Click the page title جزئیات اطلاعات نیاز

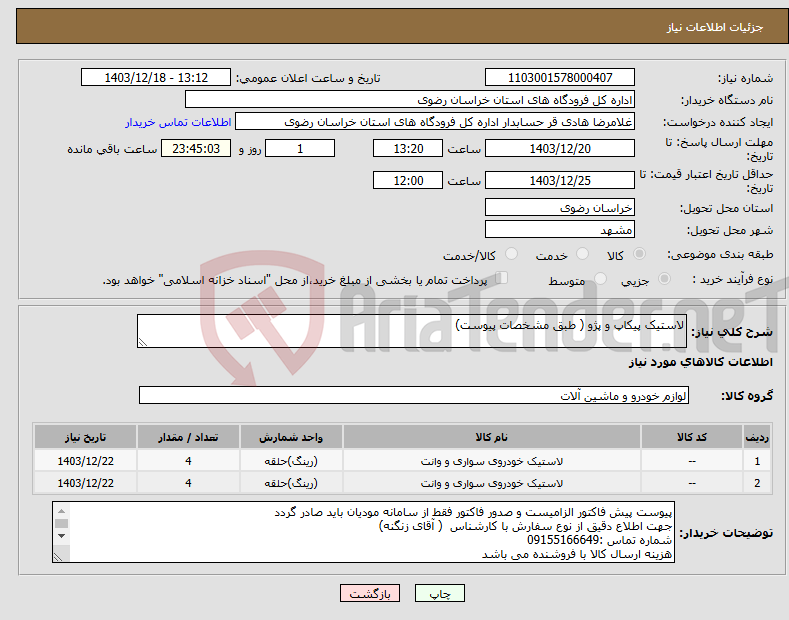tap(715, 27)
